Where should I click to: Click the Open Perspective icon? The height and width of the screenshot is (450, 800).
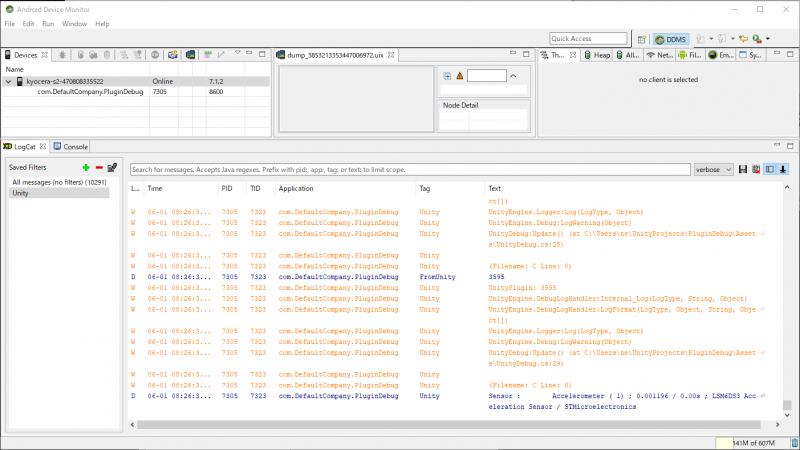click(641, 38)
